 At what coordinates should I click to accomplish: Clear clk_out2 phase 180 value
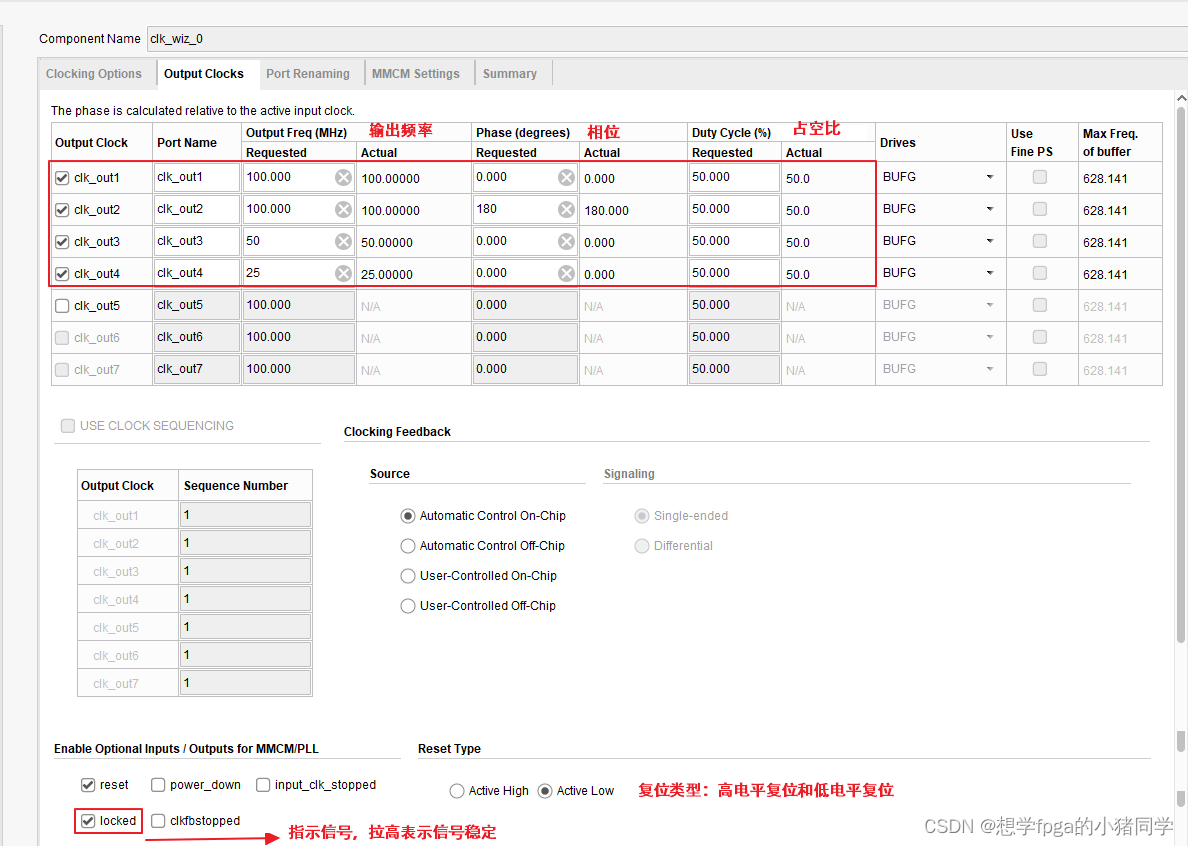tap(566, 210)
